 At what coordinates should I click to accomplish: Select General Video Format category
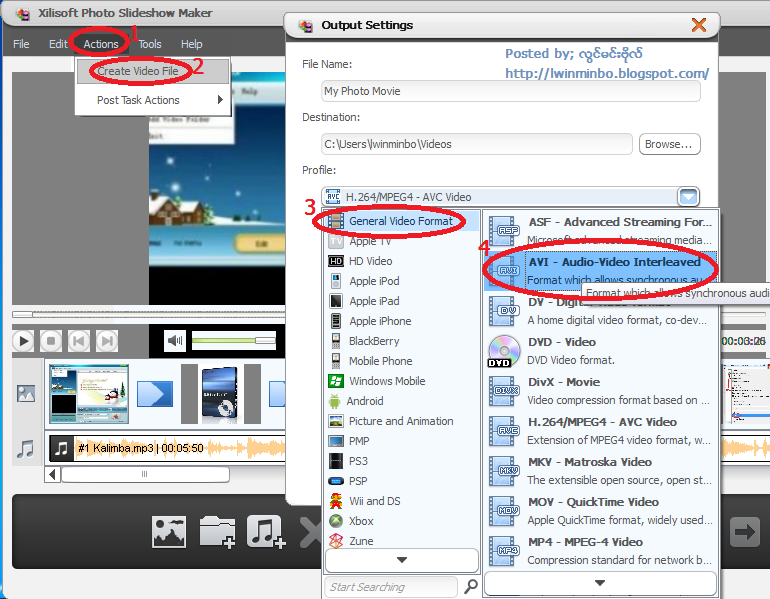click(401, 221)
